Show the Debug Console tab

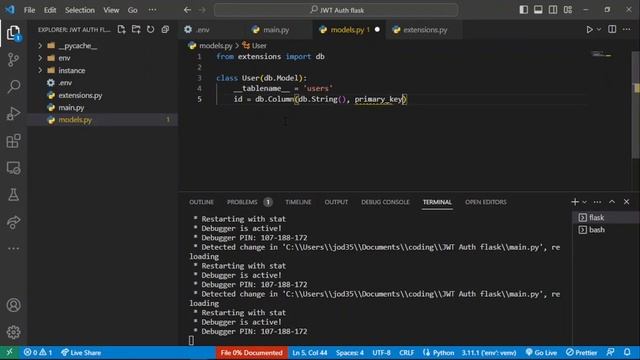[385, 202]
